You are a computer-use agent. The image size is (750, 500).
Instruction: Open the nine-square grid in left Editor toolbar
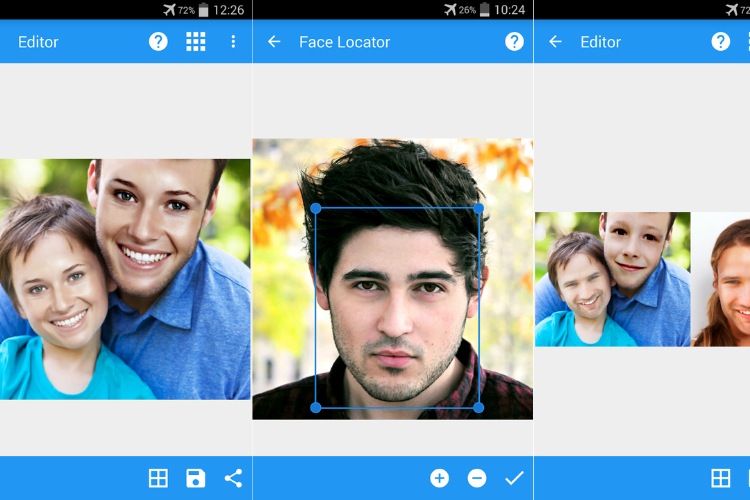click(196, 42)
